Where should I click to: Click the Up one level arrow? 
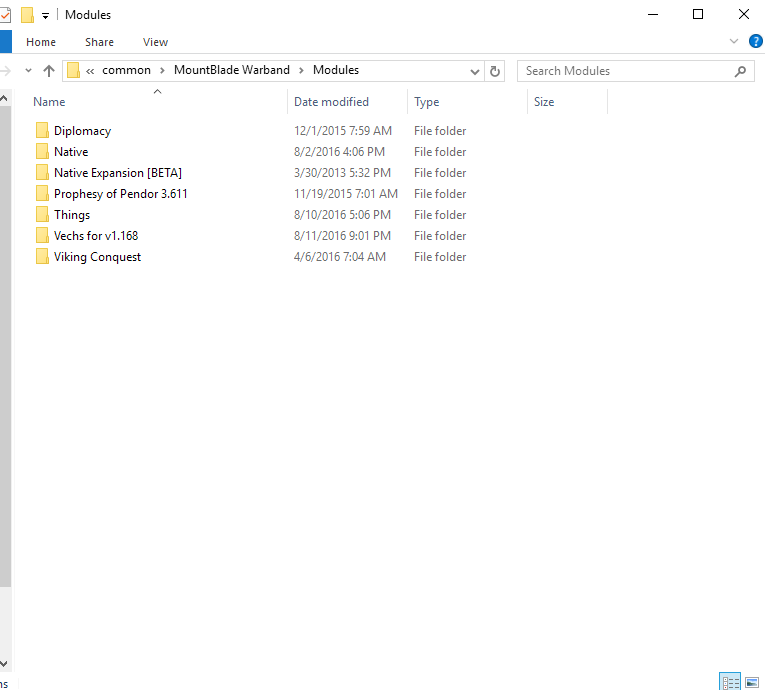(x=49, y=71)
